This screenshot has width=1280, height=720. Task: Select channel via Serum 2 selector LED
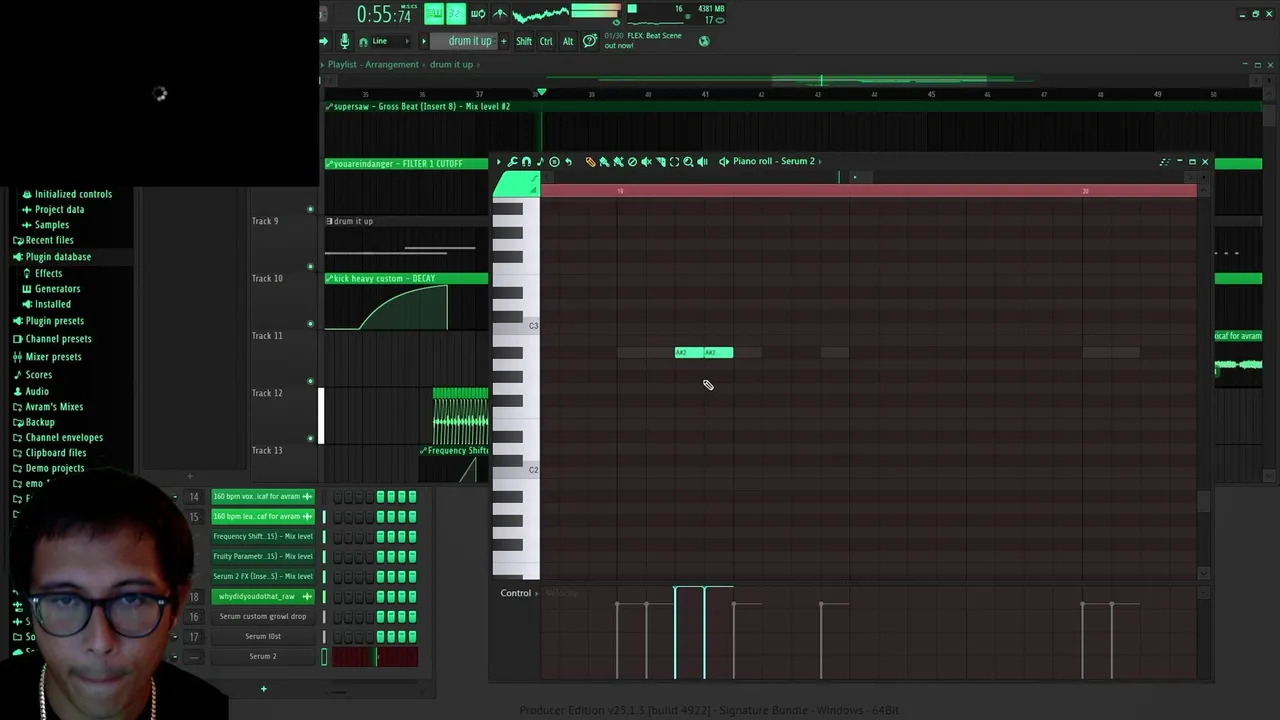(324, 656)
